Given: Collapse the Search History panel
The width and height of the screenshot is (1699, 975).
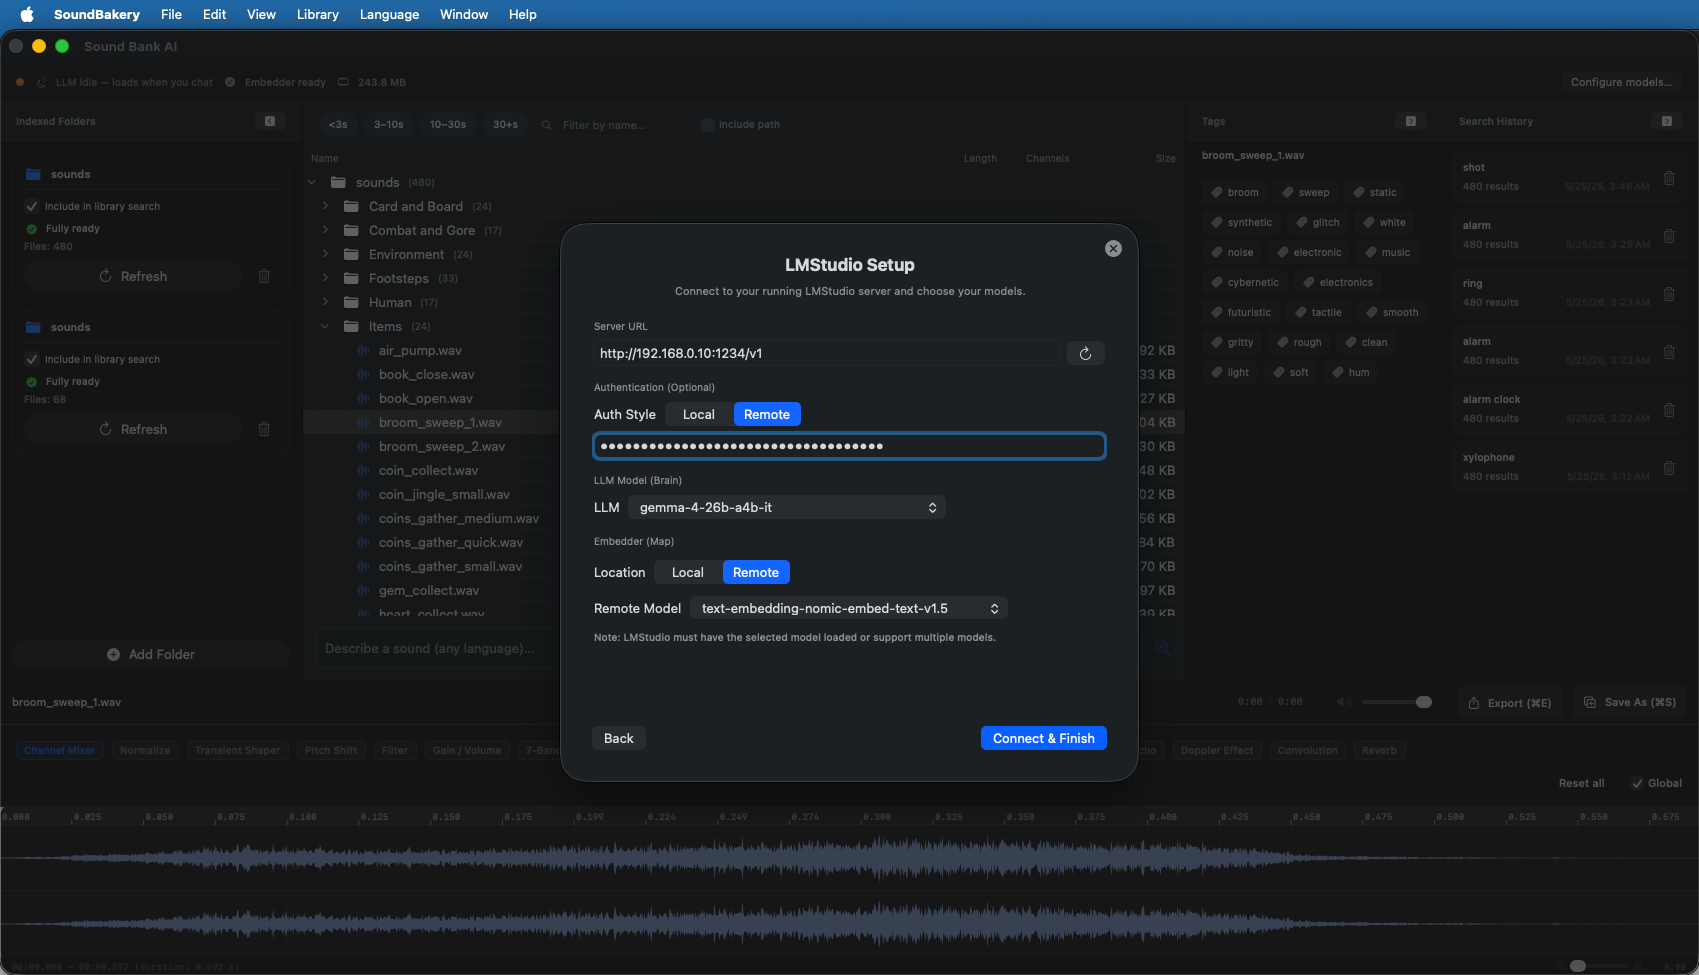Looking at the screenshot, I should point(1667,121).
